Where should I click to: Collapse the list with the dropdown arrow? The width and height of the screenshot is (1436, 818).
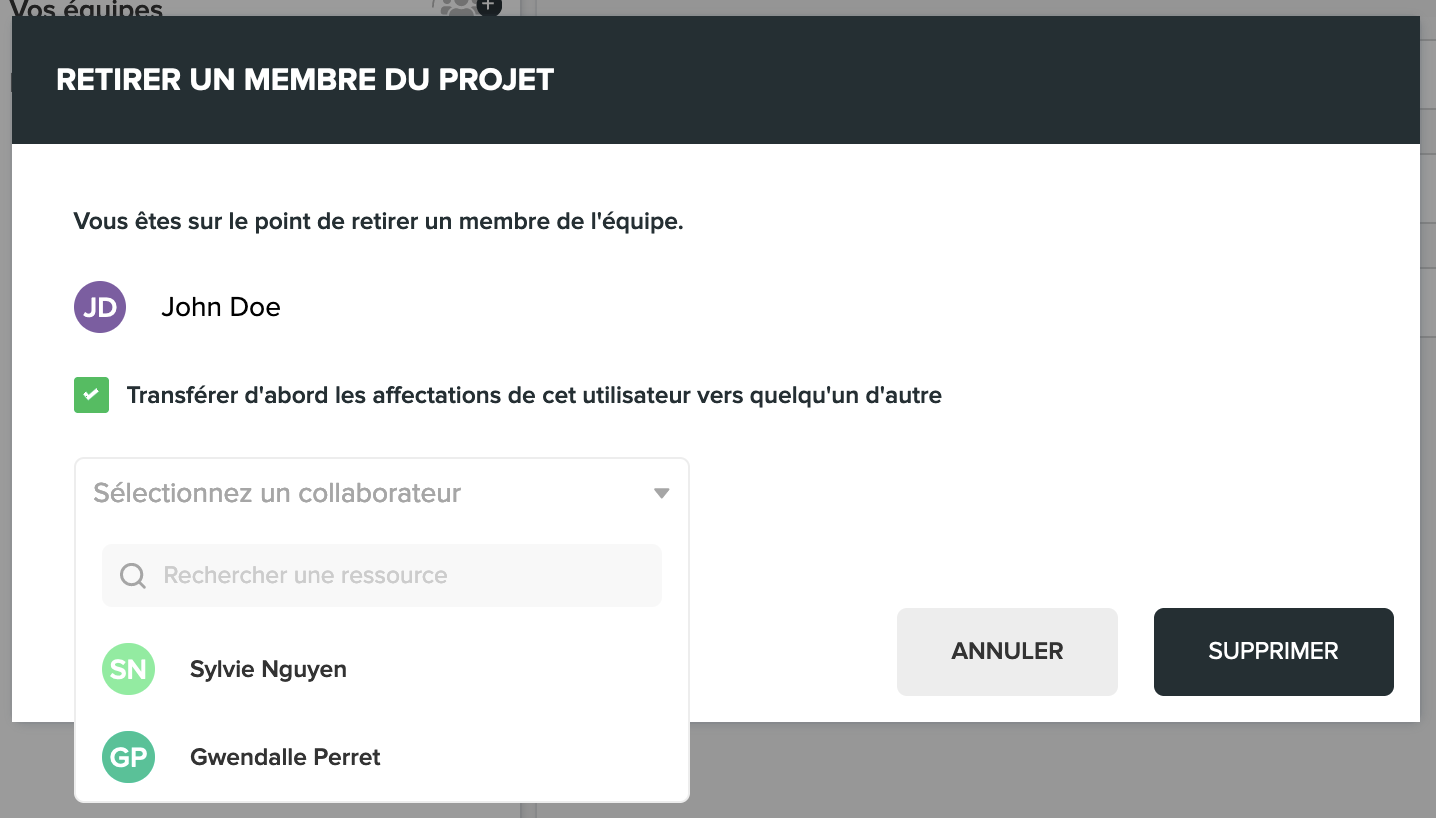point(661,493)
